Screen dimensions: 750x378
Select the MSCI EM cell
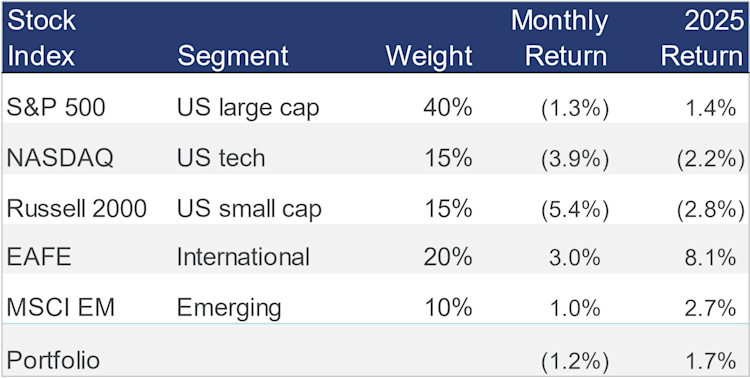tap(61, 308)
